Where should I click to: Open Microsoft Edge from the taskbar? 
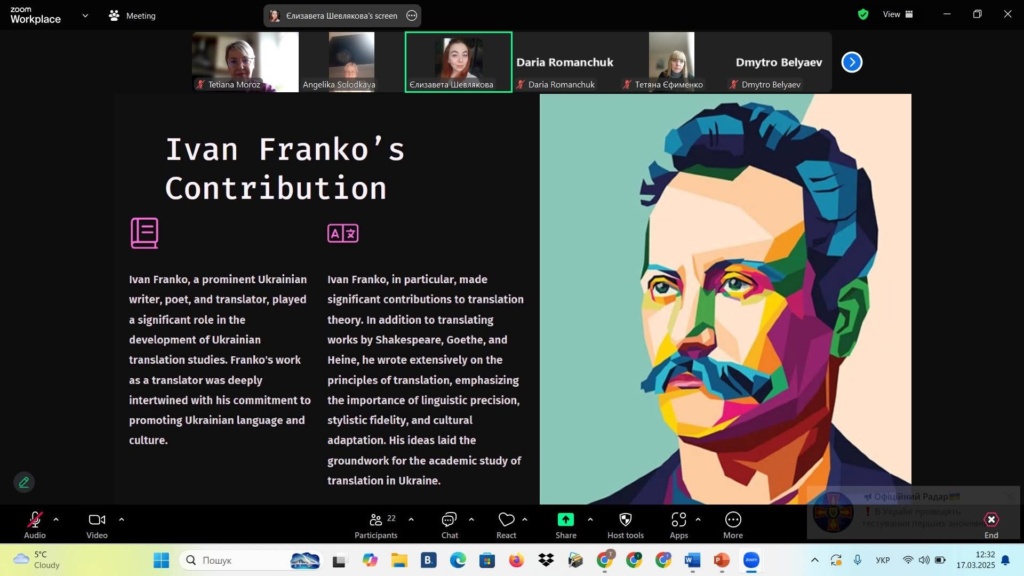[458, 560]
